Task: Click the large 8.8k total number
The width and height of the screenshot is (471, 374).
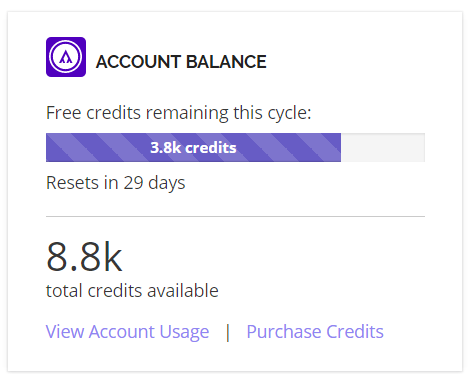Action: click(84, 257)
